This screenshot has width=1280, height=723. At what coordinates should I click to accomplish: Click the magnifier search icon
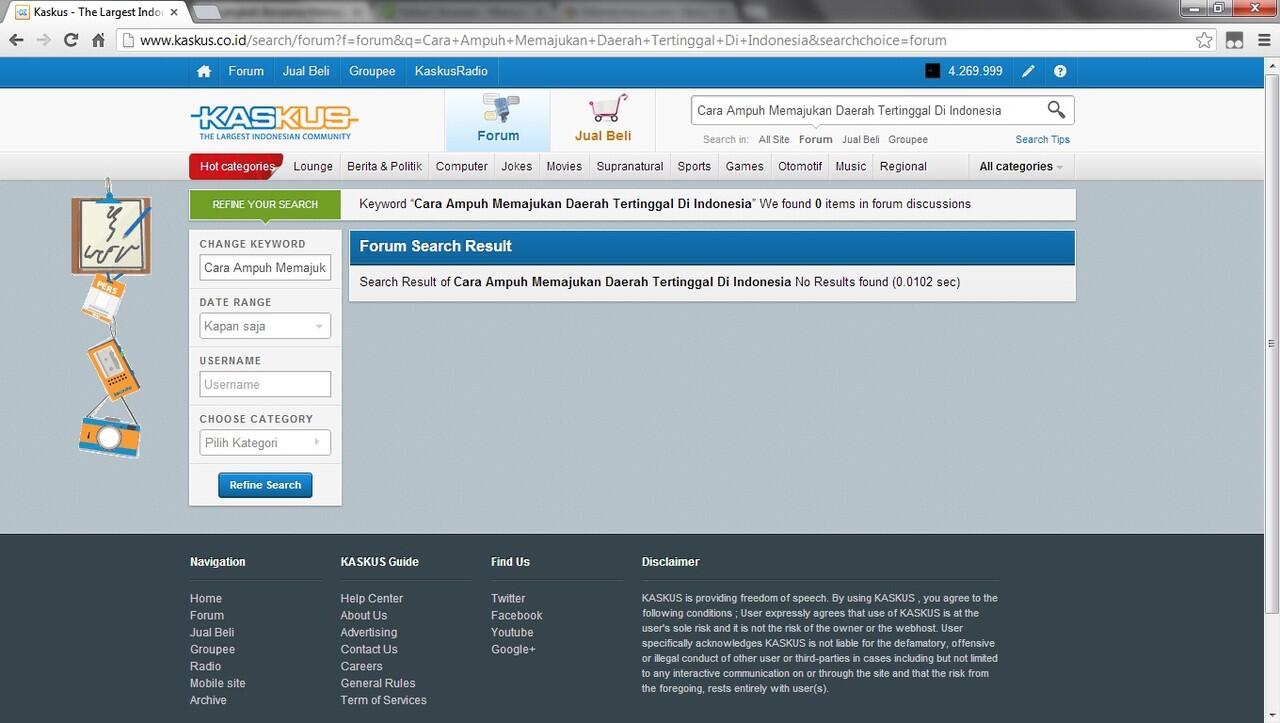1056,110
